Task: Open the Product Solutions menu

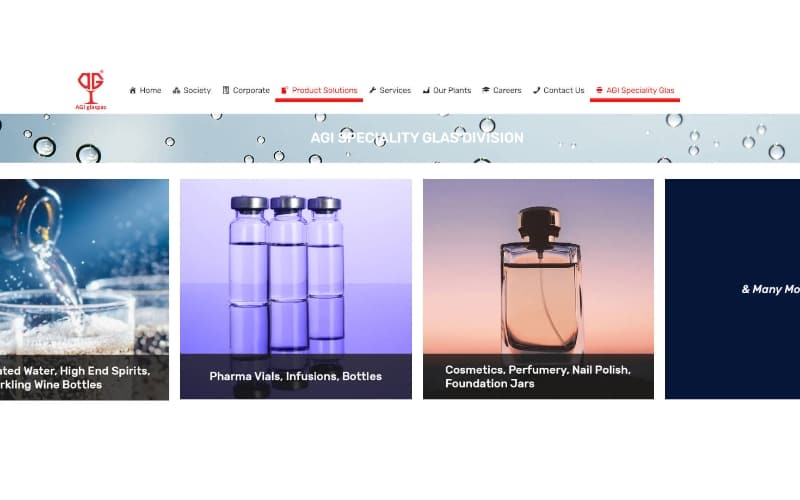Action: [x=319, y=90]
